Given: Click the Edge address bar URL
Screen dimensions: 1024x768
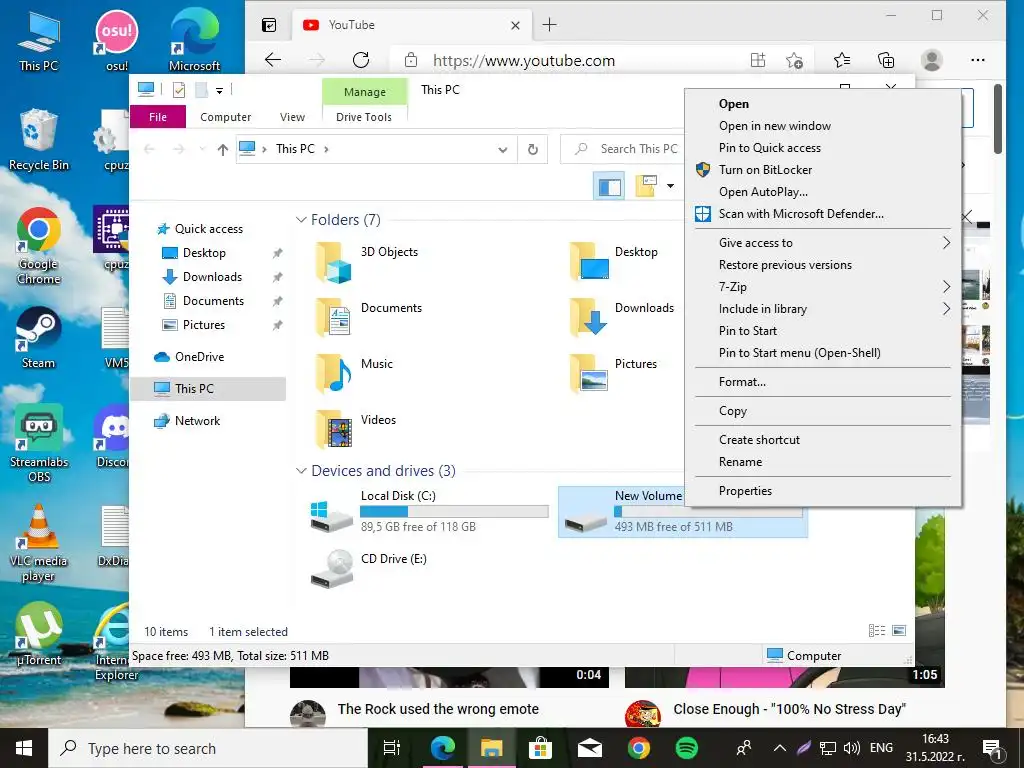Looking at the screenshot, I should pyautogui.click(x=524, y=61).
